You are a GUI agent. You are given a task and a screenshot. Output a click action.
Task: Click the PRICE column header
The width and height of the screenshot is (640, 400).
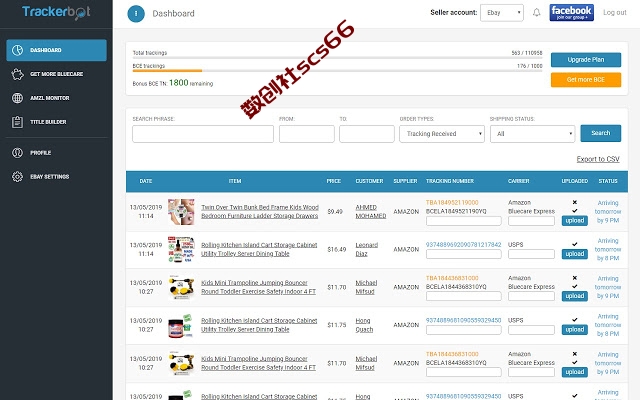tap(333, 181)
